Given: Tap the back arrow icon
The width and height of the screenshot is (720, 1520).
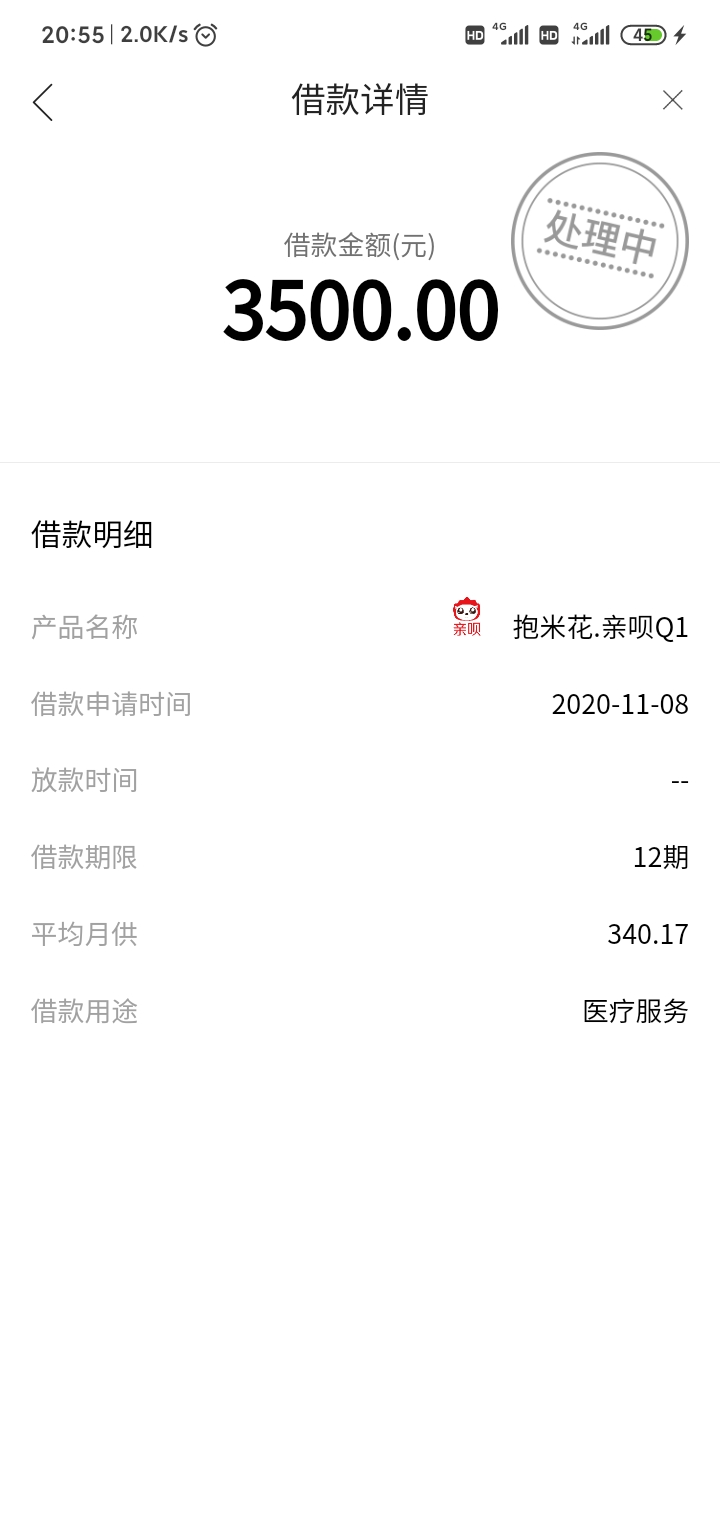Looking at the screenshot, I should (42, 102).
